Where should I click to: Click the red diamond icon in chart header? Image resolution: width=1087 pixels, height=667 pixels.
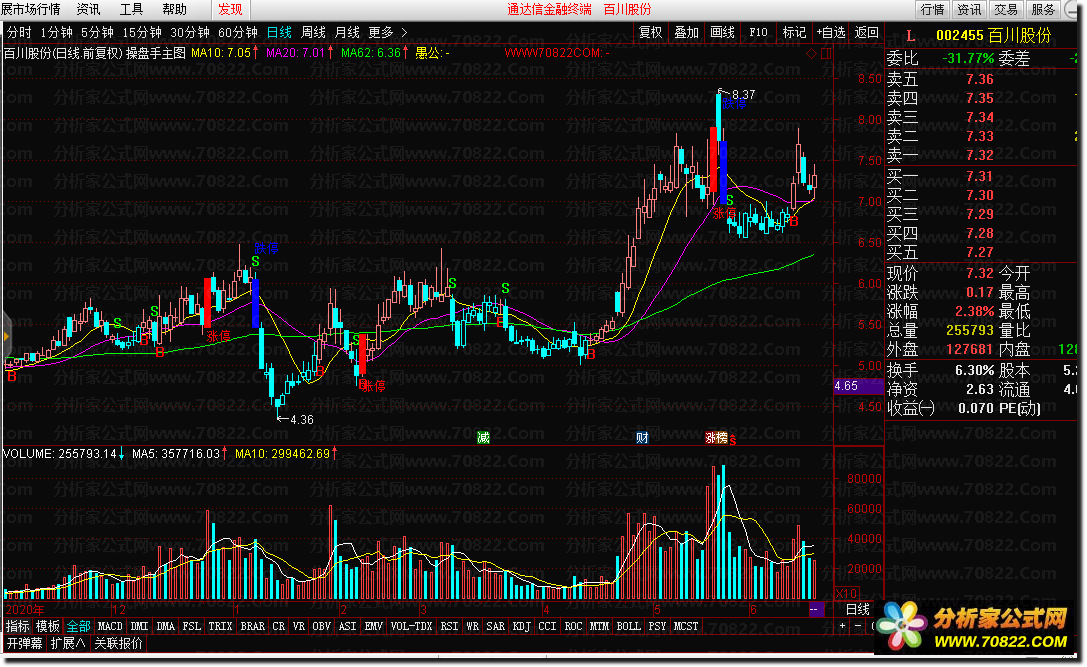click(x=811, y=53)
